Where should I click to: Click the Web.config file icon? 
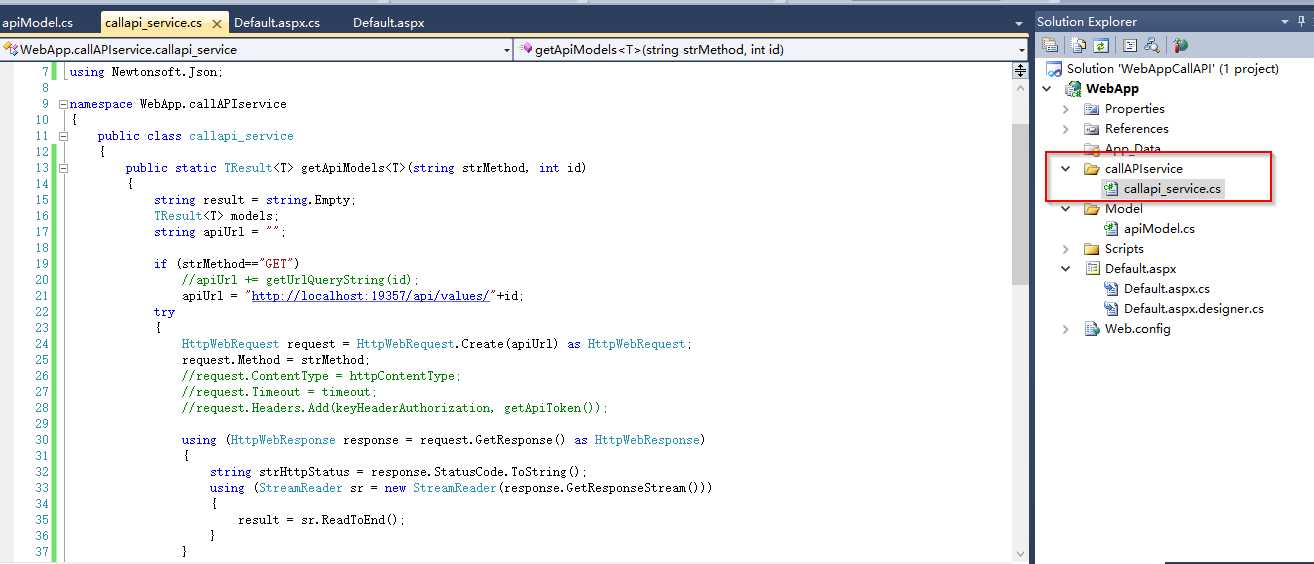1092,329
